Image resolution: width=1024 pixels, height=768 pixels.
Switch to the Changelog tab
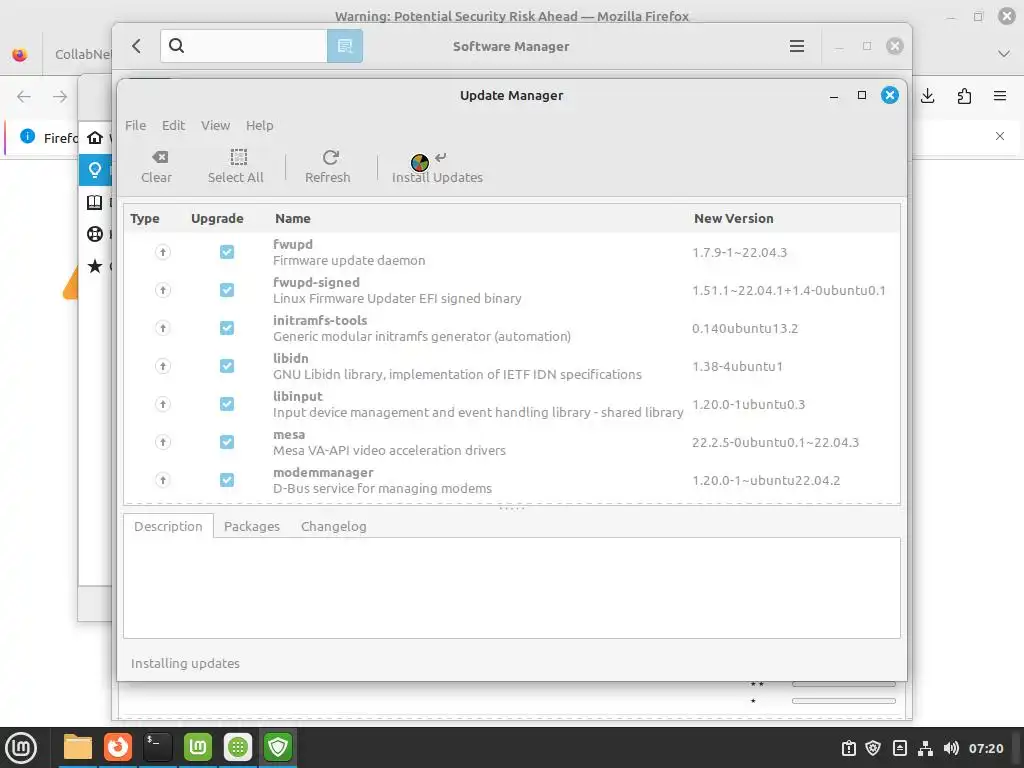[334, 526]
